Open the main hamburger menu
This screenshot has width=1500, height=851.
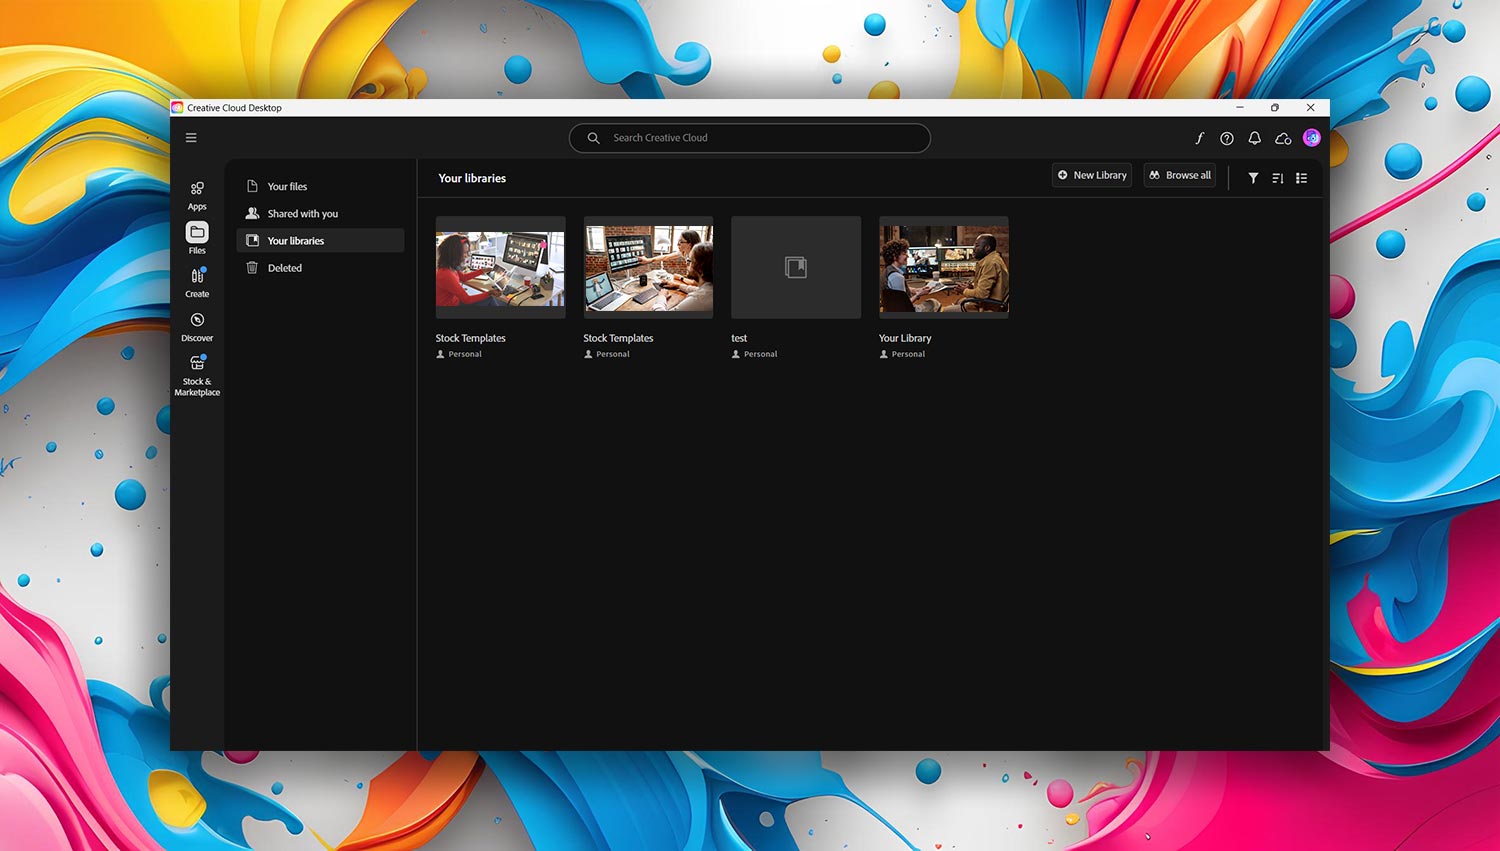point(191,137)
